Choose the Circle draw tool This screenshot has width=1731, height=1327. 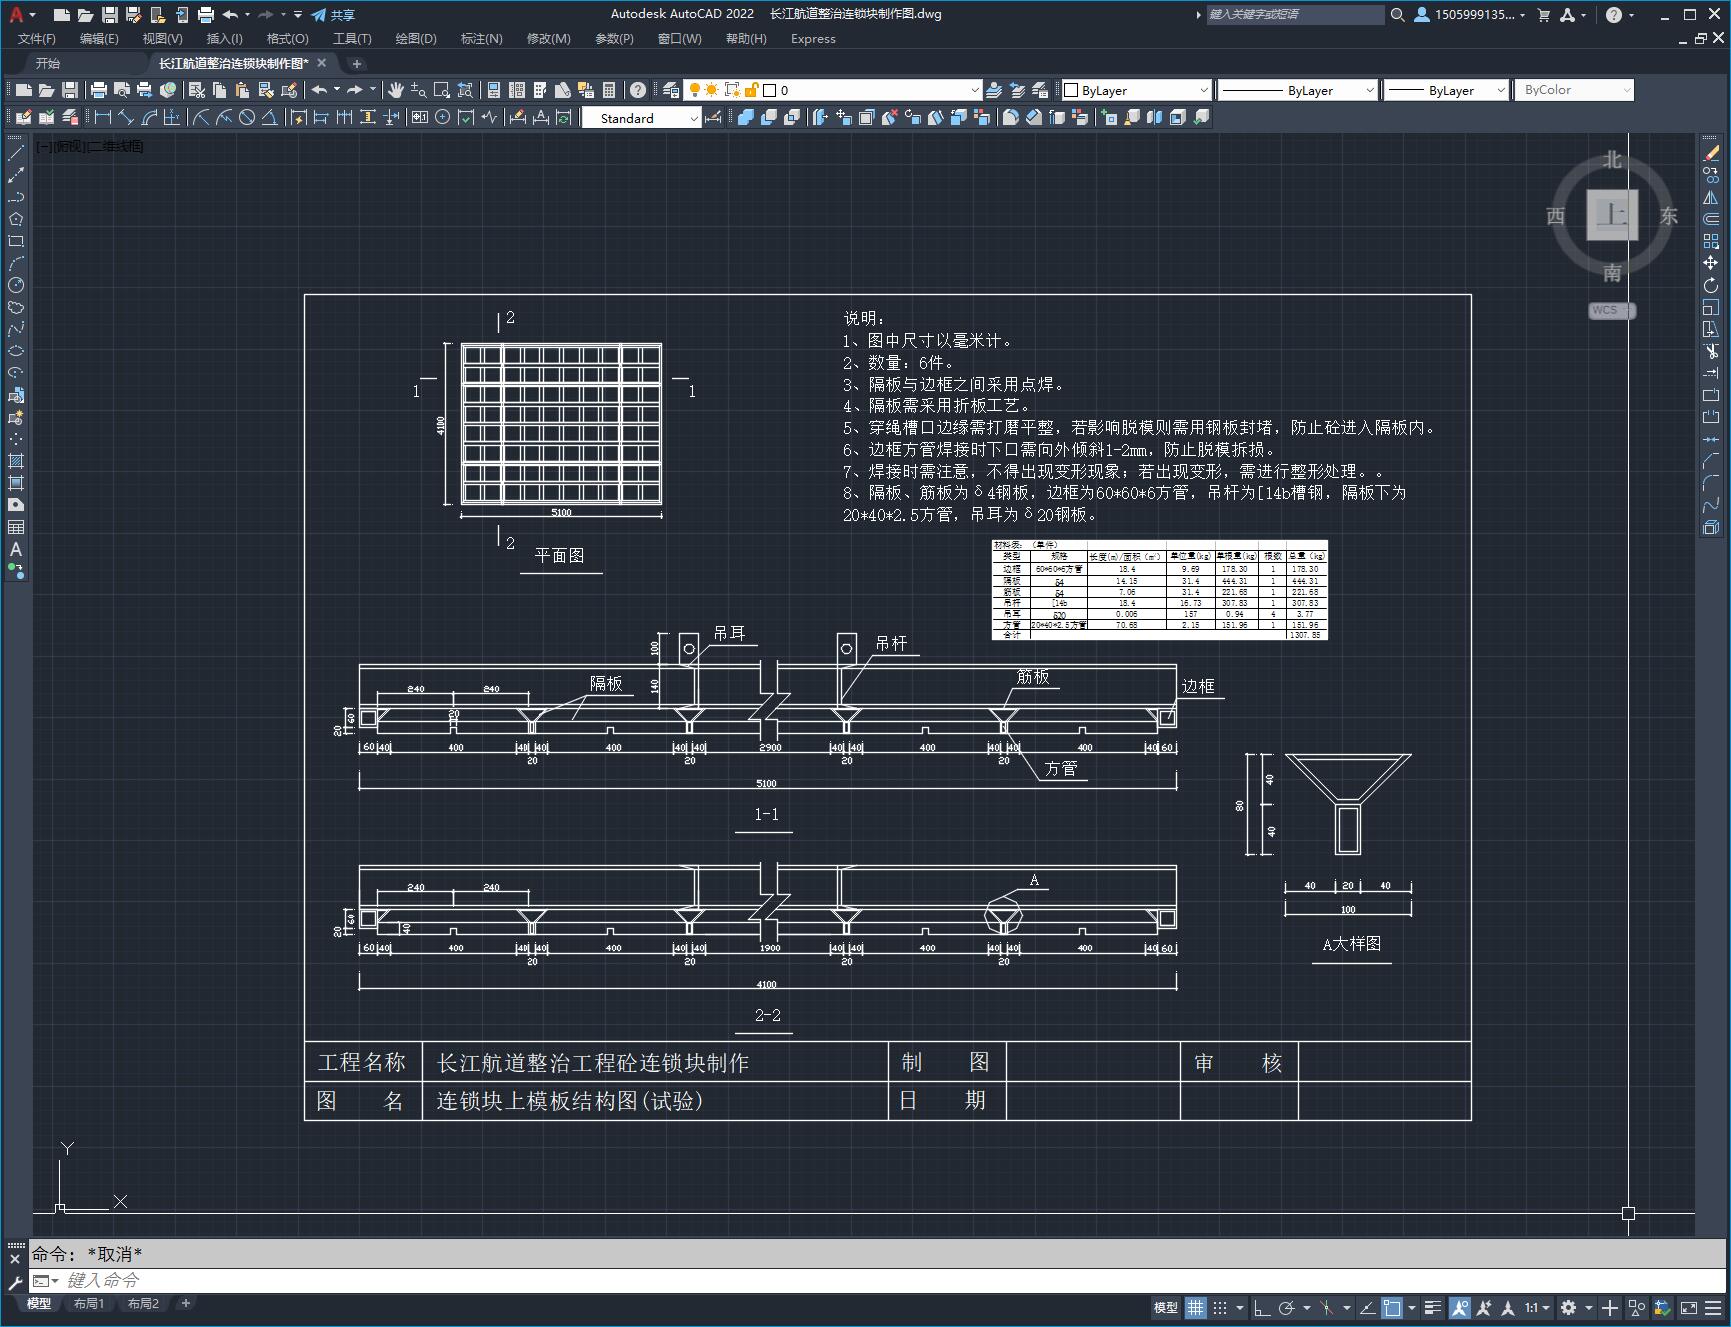tap(16, 285)
